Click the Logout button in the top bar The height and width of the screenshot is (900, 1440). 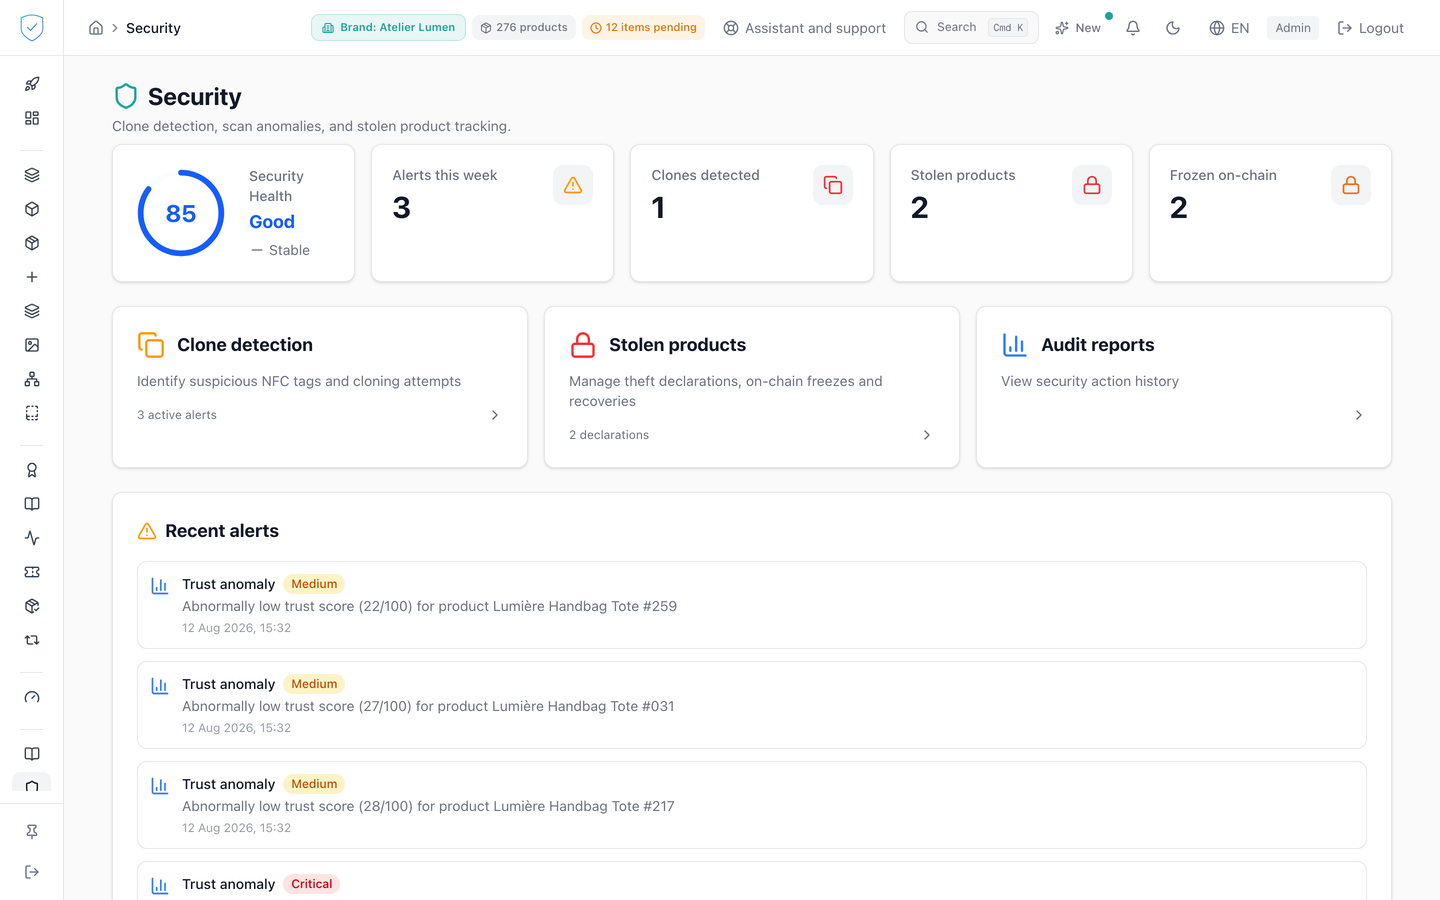coord(1370,28)
